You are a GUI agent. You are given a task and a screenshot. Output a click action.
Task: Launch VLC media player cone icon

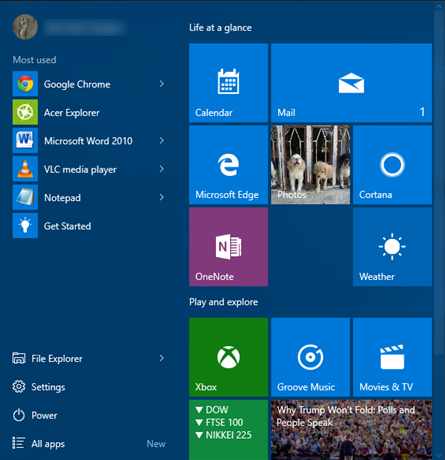(25, 169)
